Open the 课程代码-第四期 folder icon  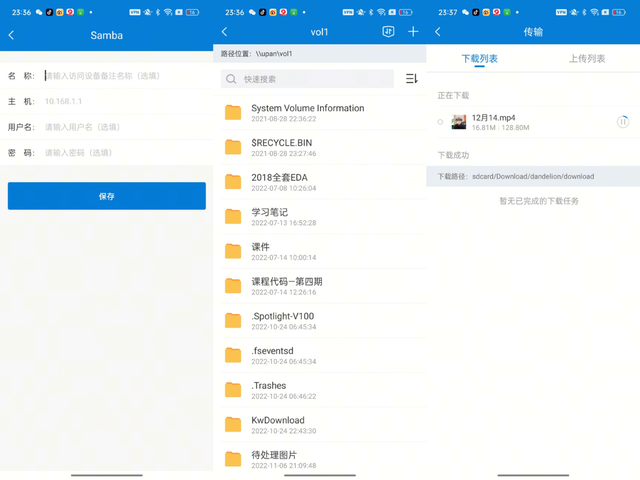(233, 286)
